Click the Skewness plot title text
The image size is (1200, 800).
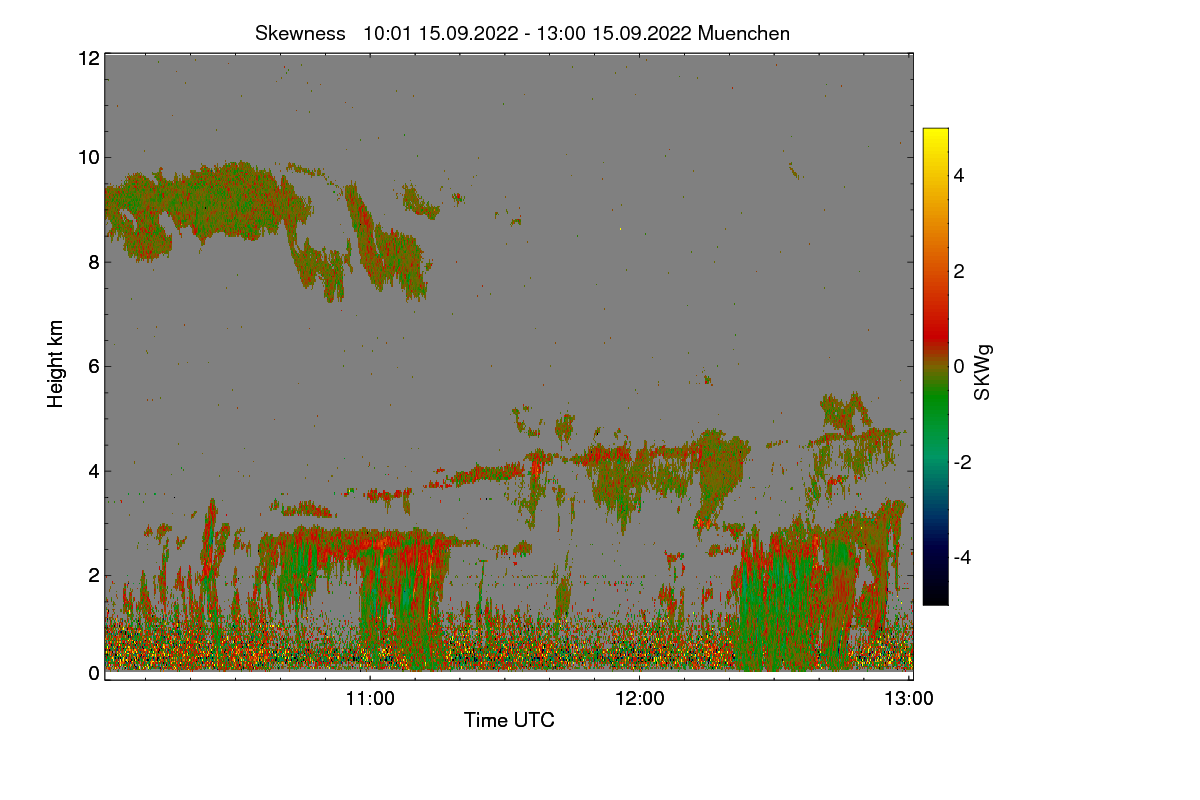coord(522,33)
